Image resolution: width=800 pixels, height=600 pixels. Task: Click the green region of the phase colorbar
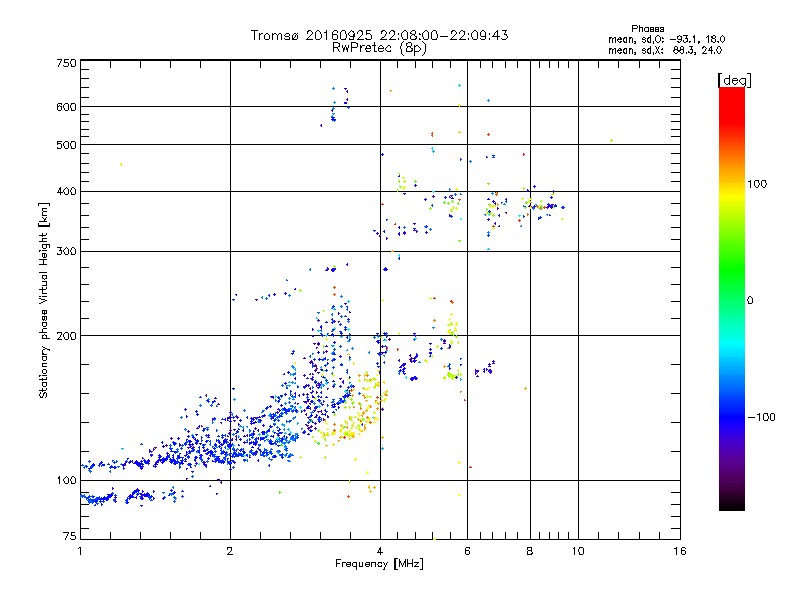point(732,270)
